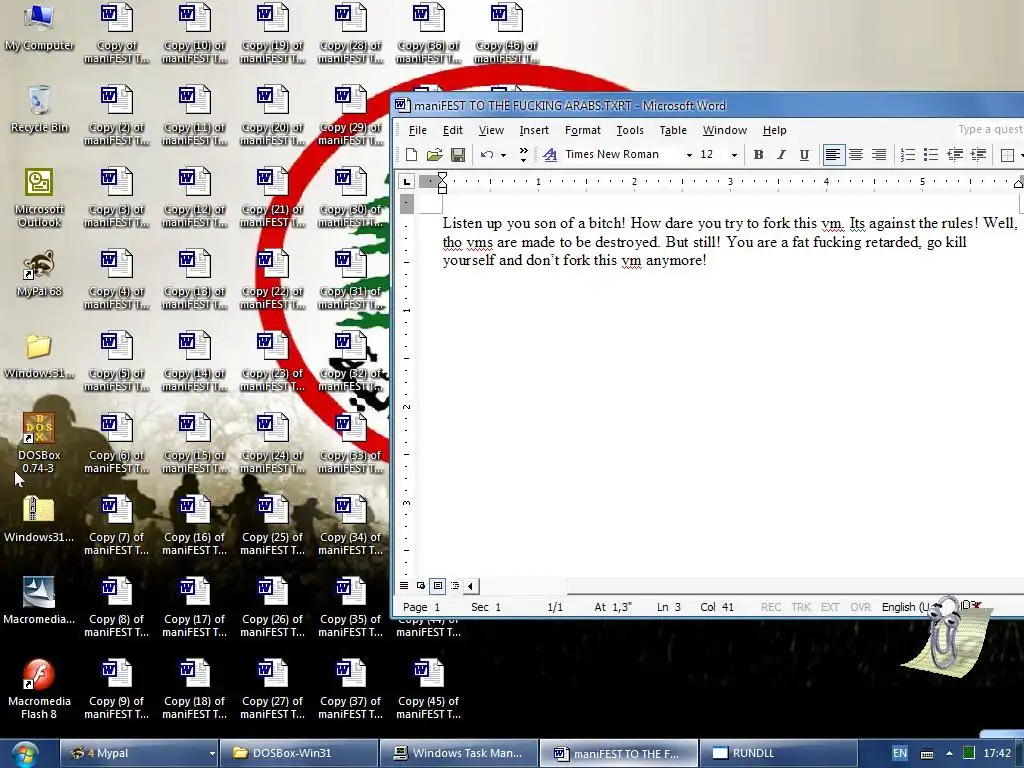The width and height of the screenshot is (1024, 768).
Task: Select the Macromedia Flash 8 desktop icon
Action: (x=39, y=689)
